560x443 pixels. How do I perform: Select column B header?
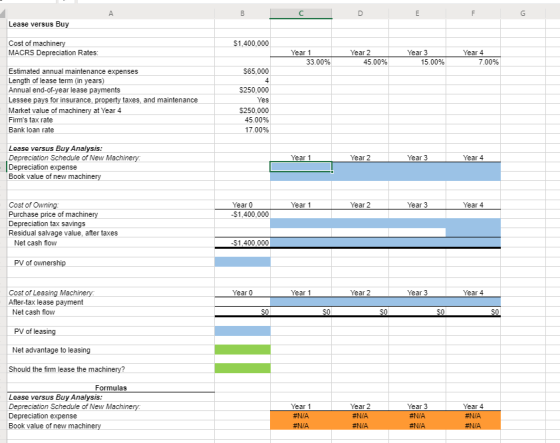coord(242,13)
